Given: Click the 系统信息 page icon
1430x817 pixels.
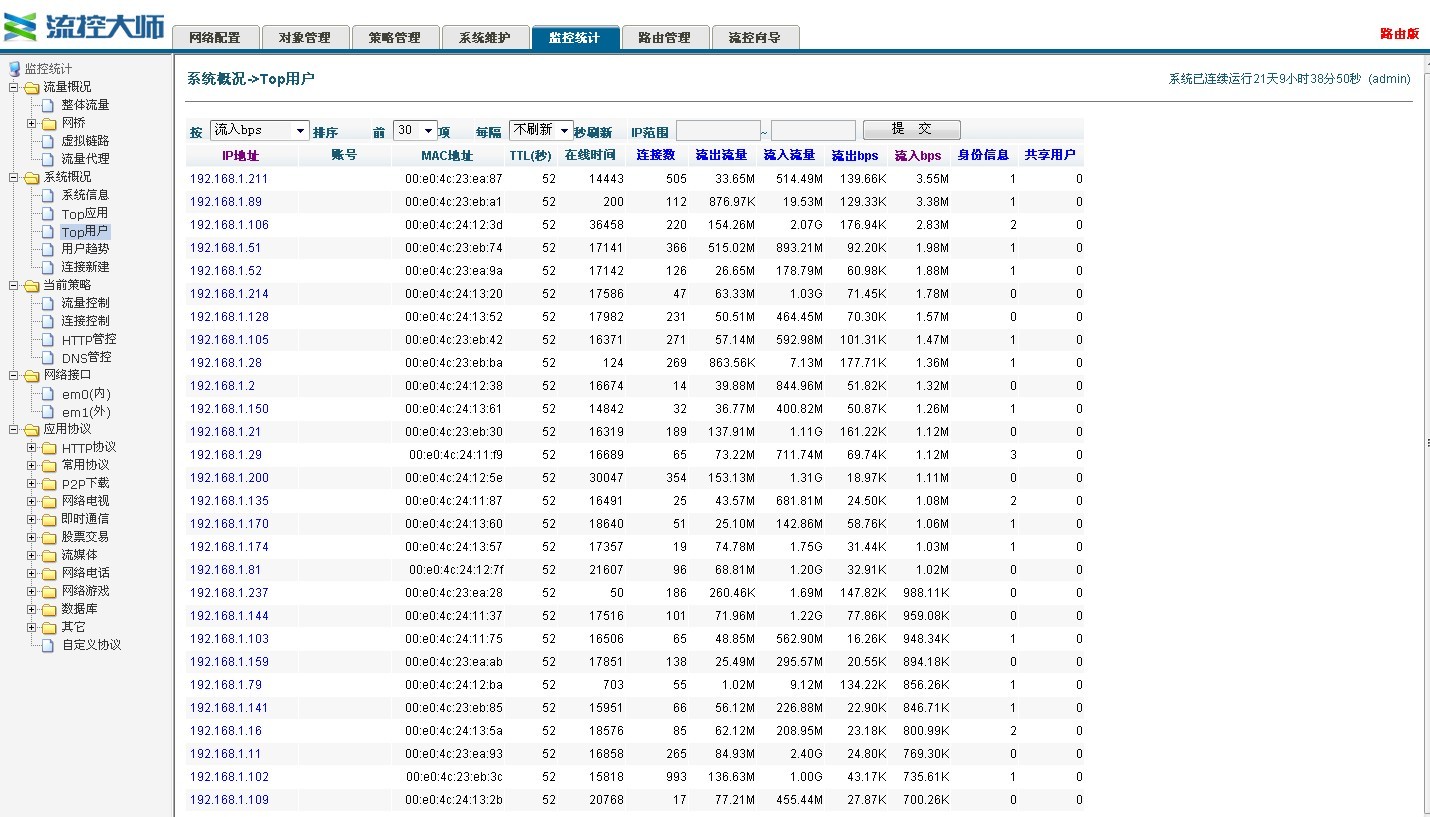Looking at the screenshot, I should [48, 195].
